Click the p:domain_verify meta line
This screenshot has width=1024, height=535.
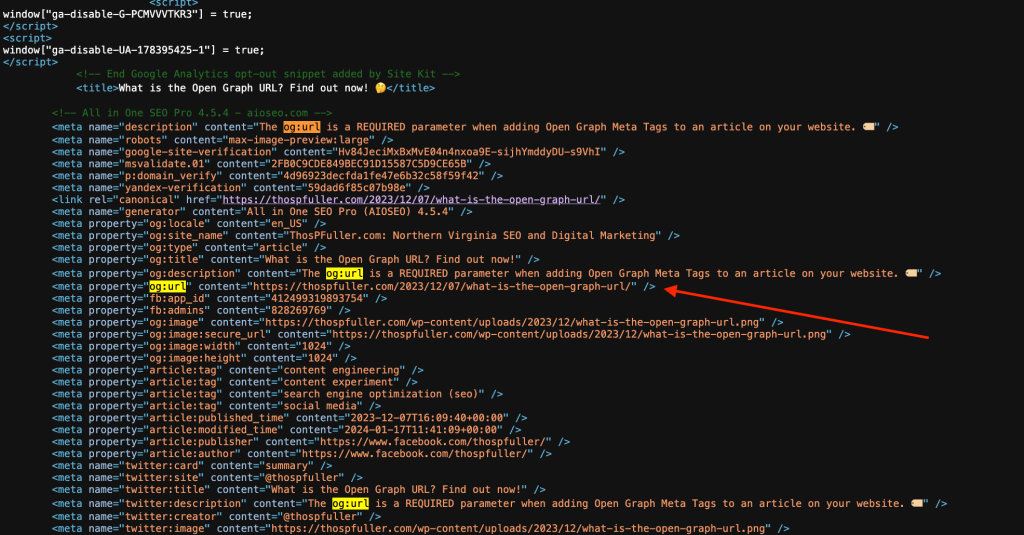[x=277, y=176]
